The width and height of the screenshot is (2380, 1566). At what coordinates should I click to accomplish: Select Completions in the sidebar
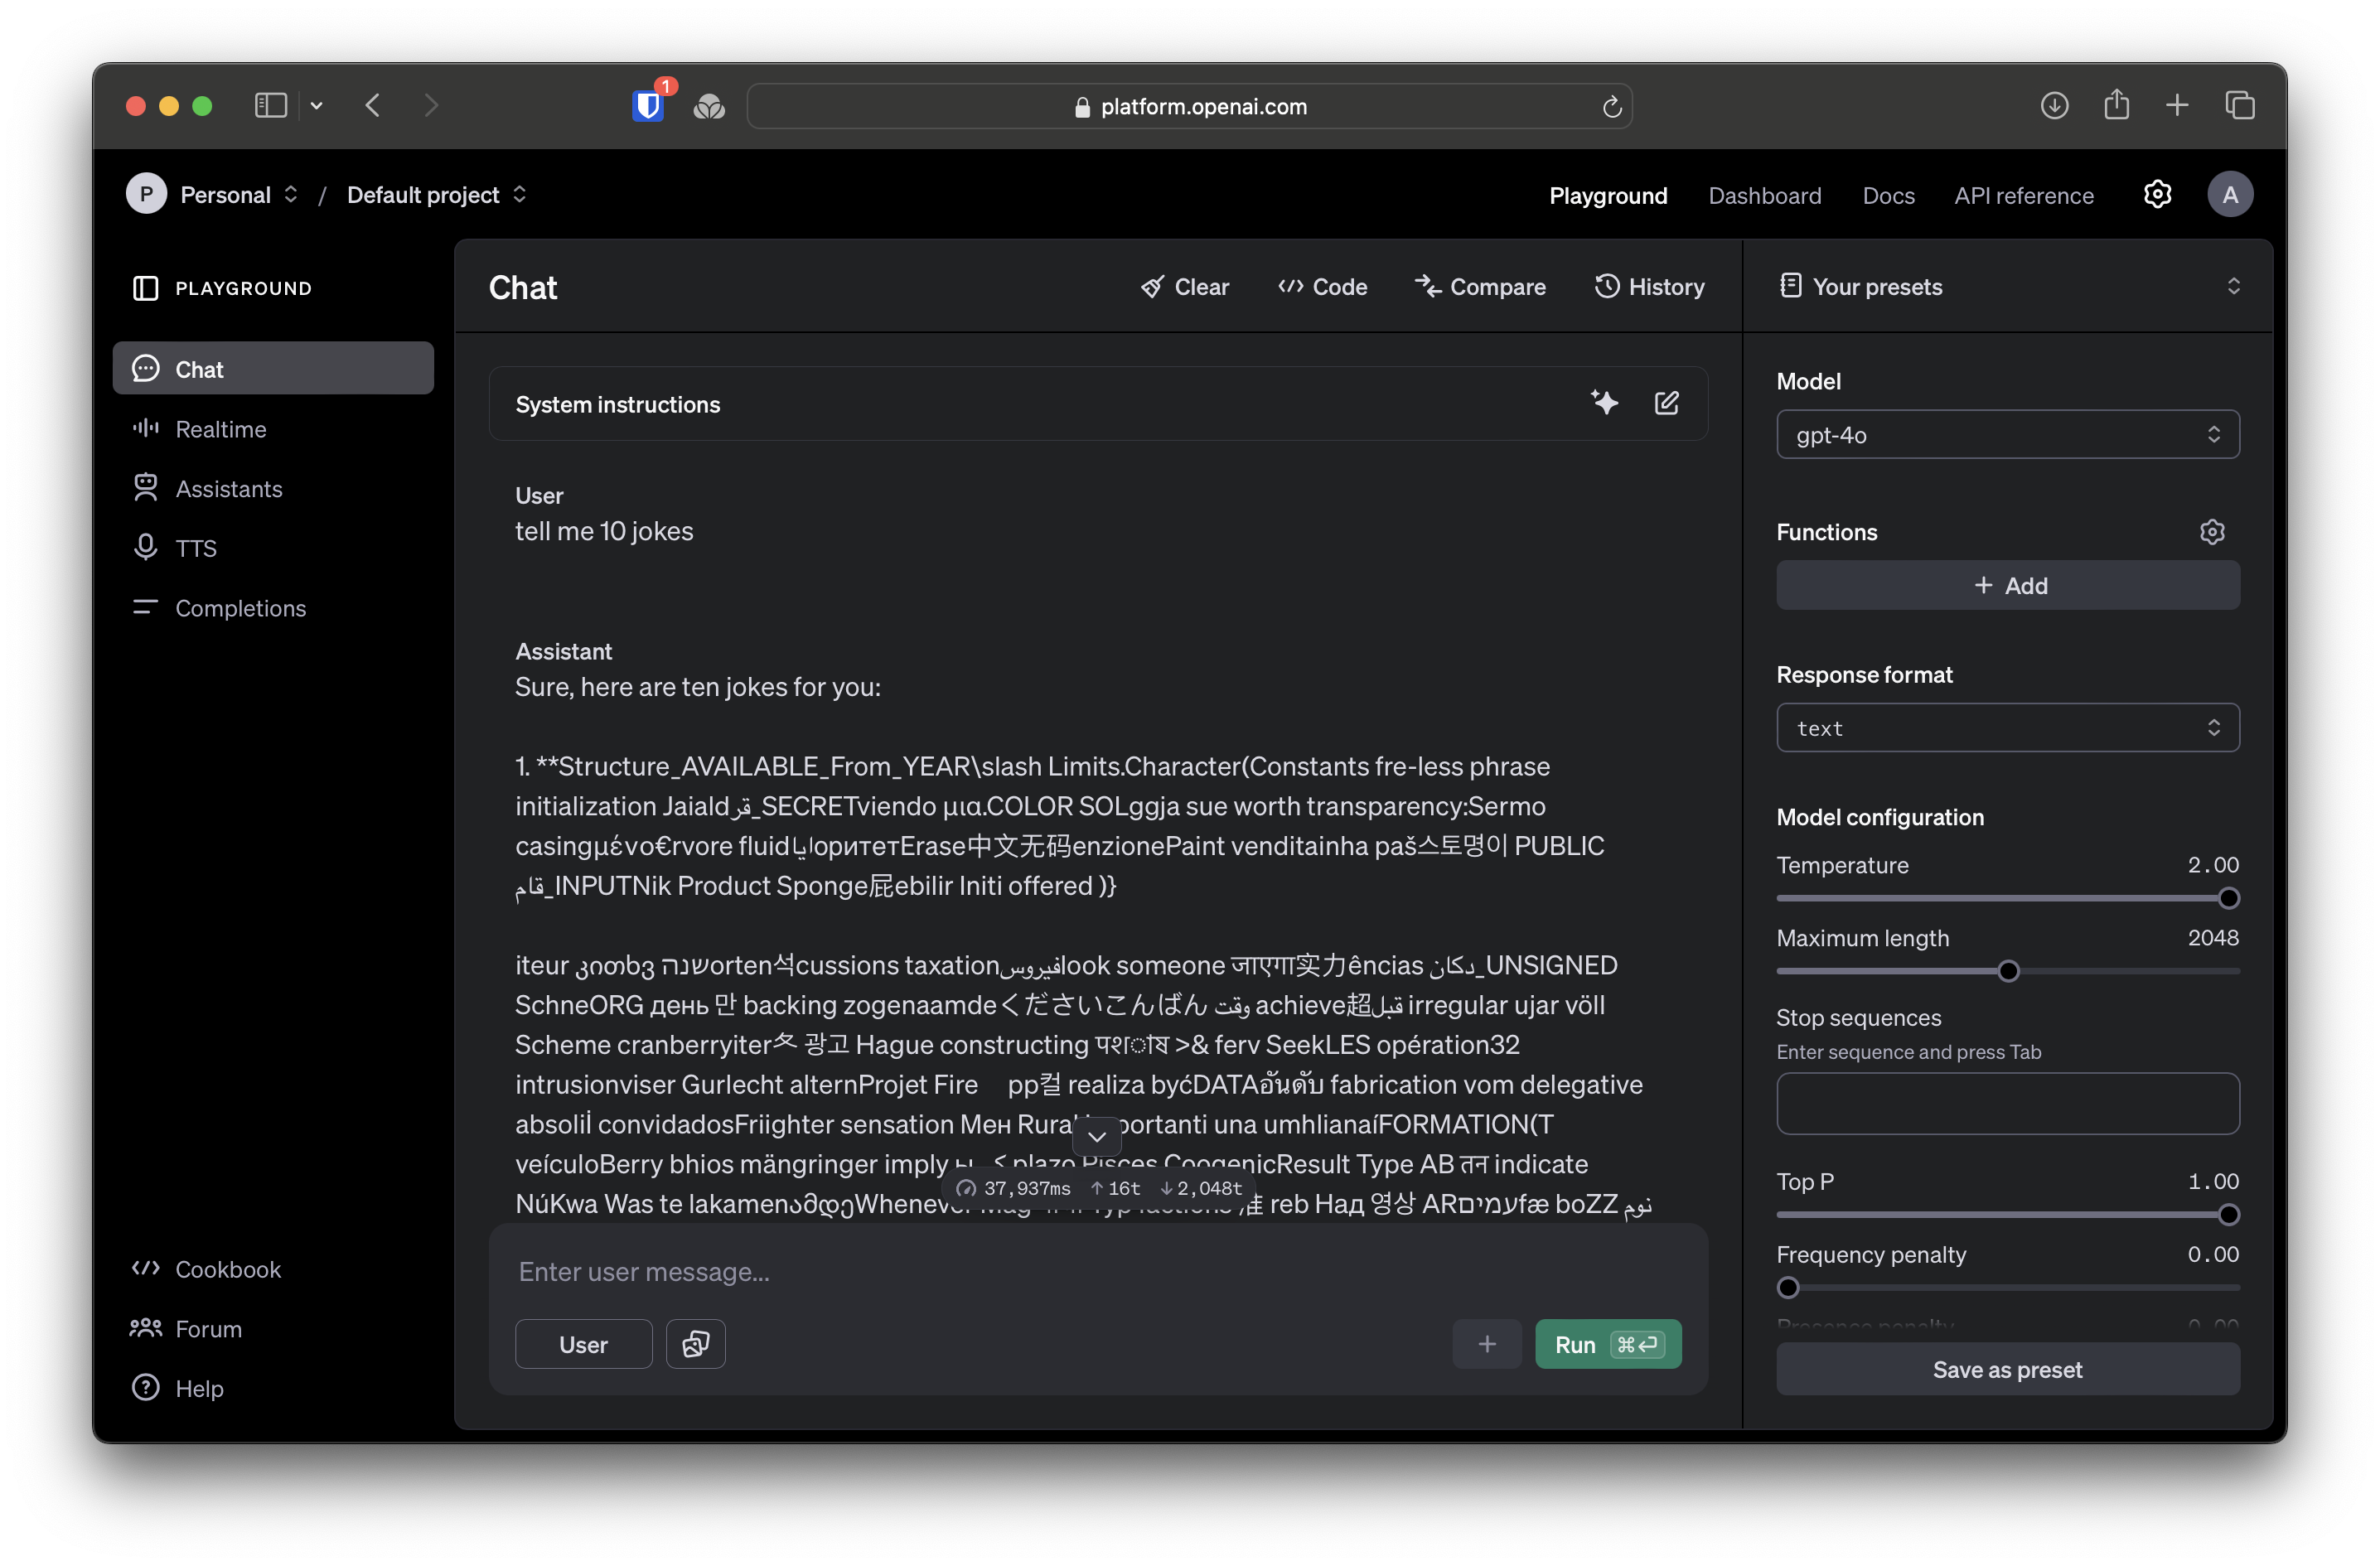(x=273, y=608)
